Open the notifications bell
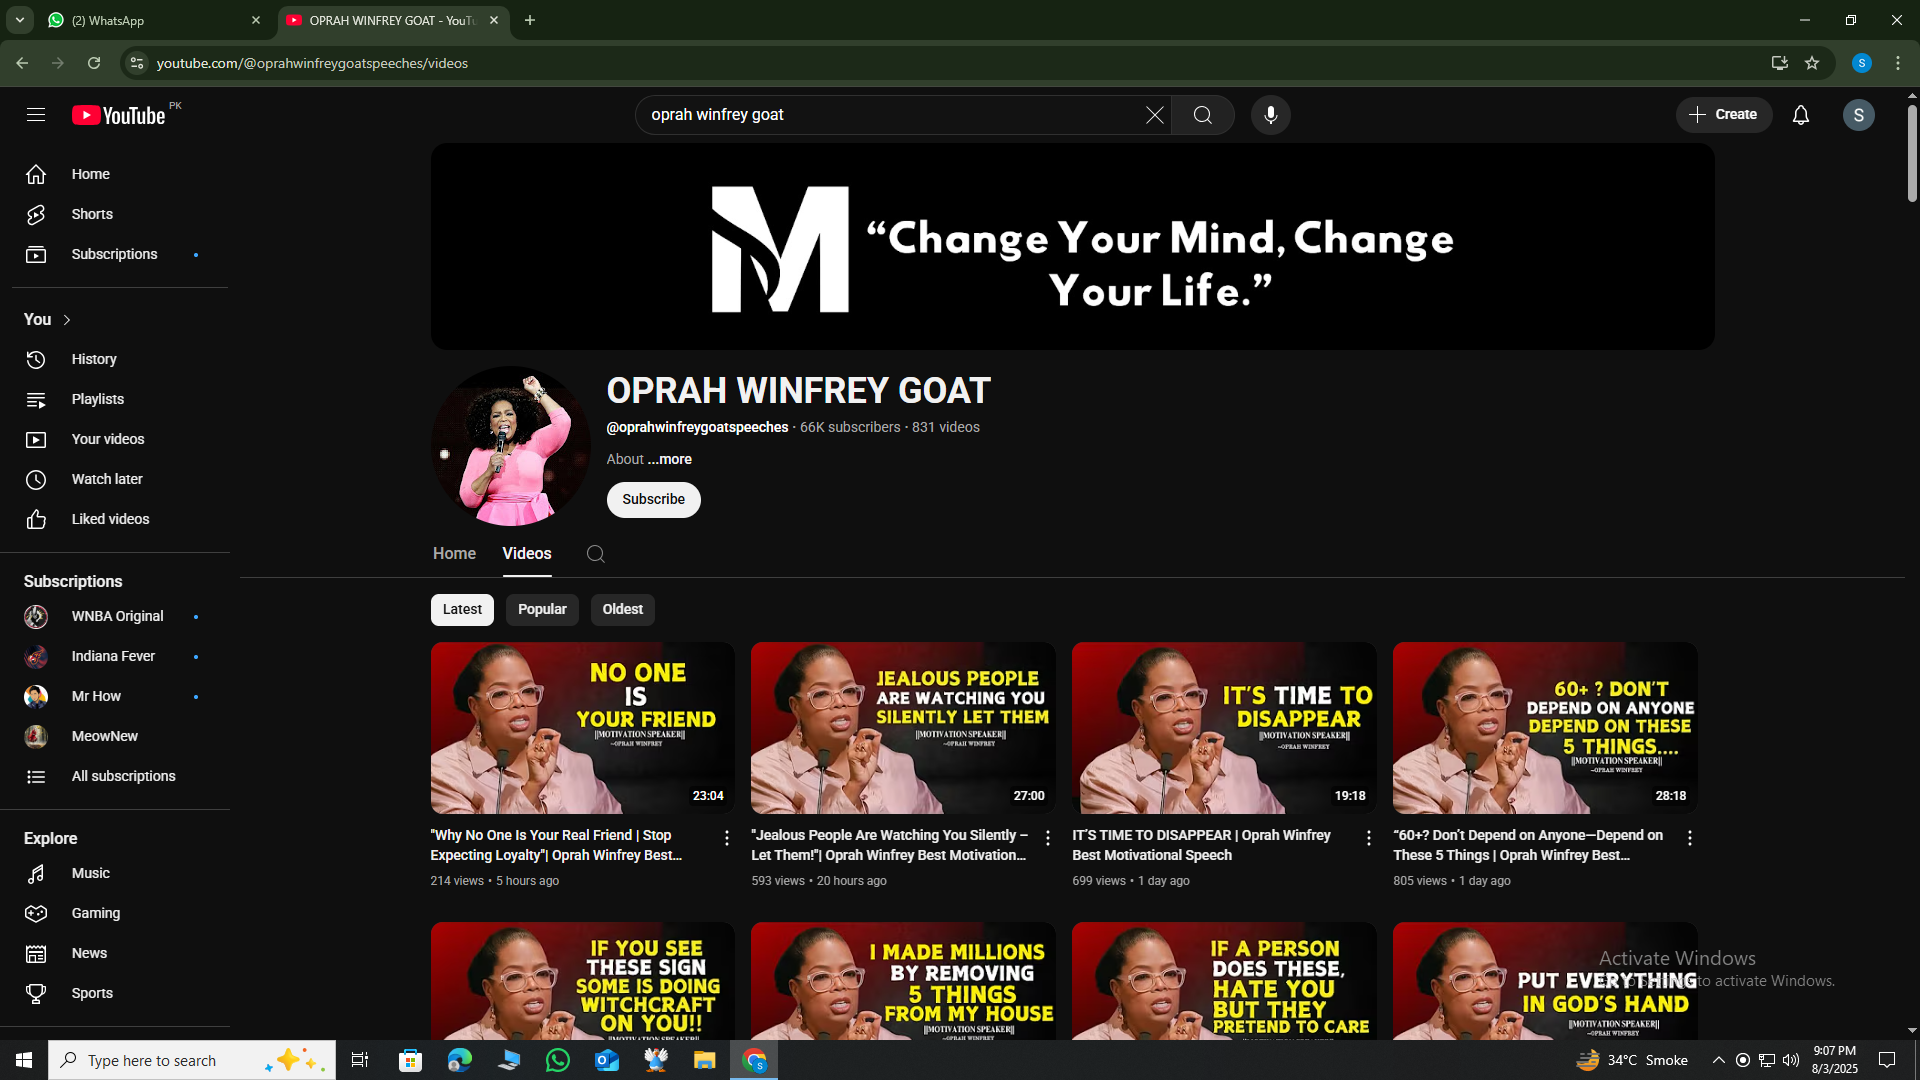This screenshot has width=1920, height=1080. pyautogui.click(x=1801, y=115)
